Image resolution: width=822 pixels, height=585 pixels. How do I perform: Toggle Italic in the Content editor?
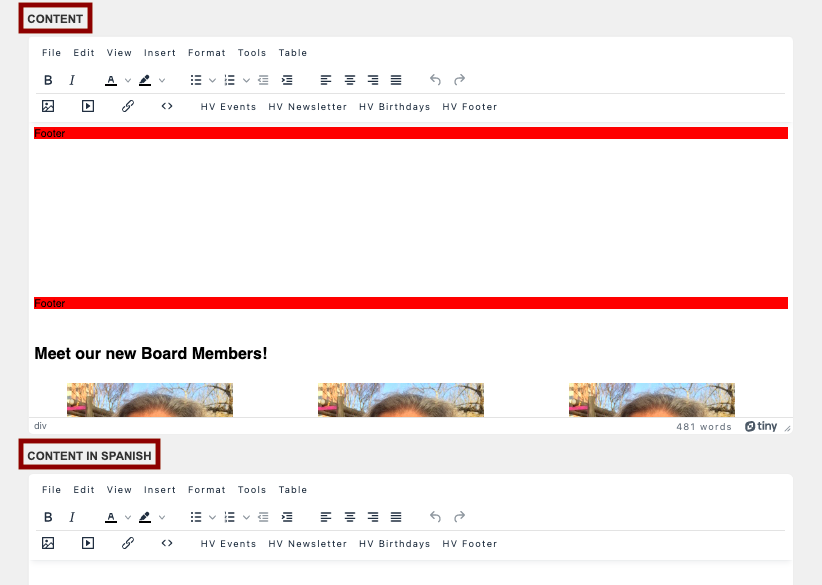72,80
